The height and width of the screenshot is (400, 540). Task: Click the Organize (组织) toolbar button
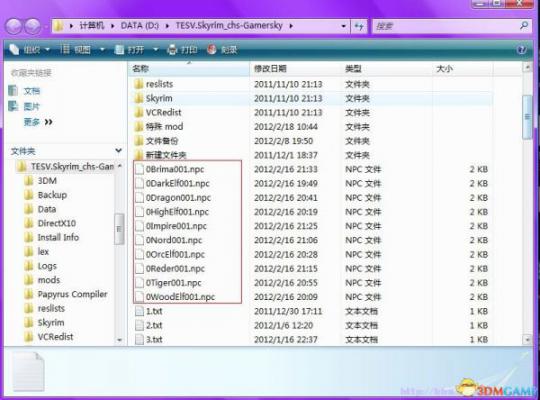point(29,50)
